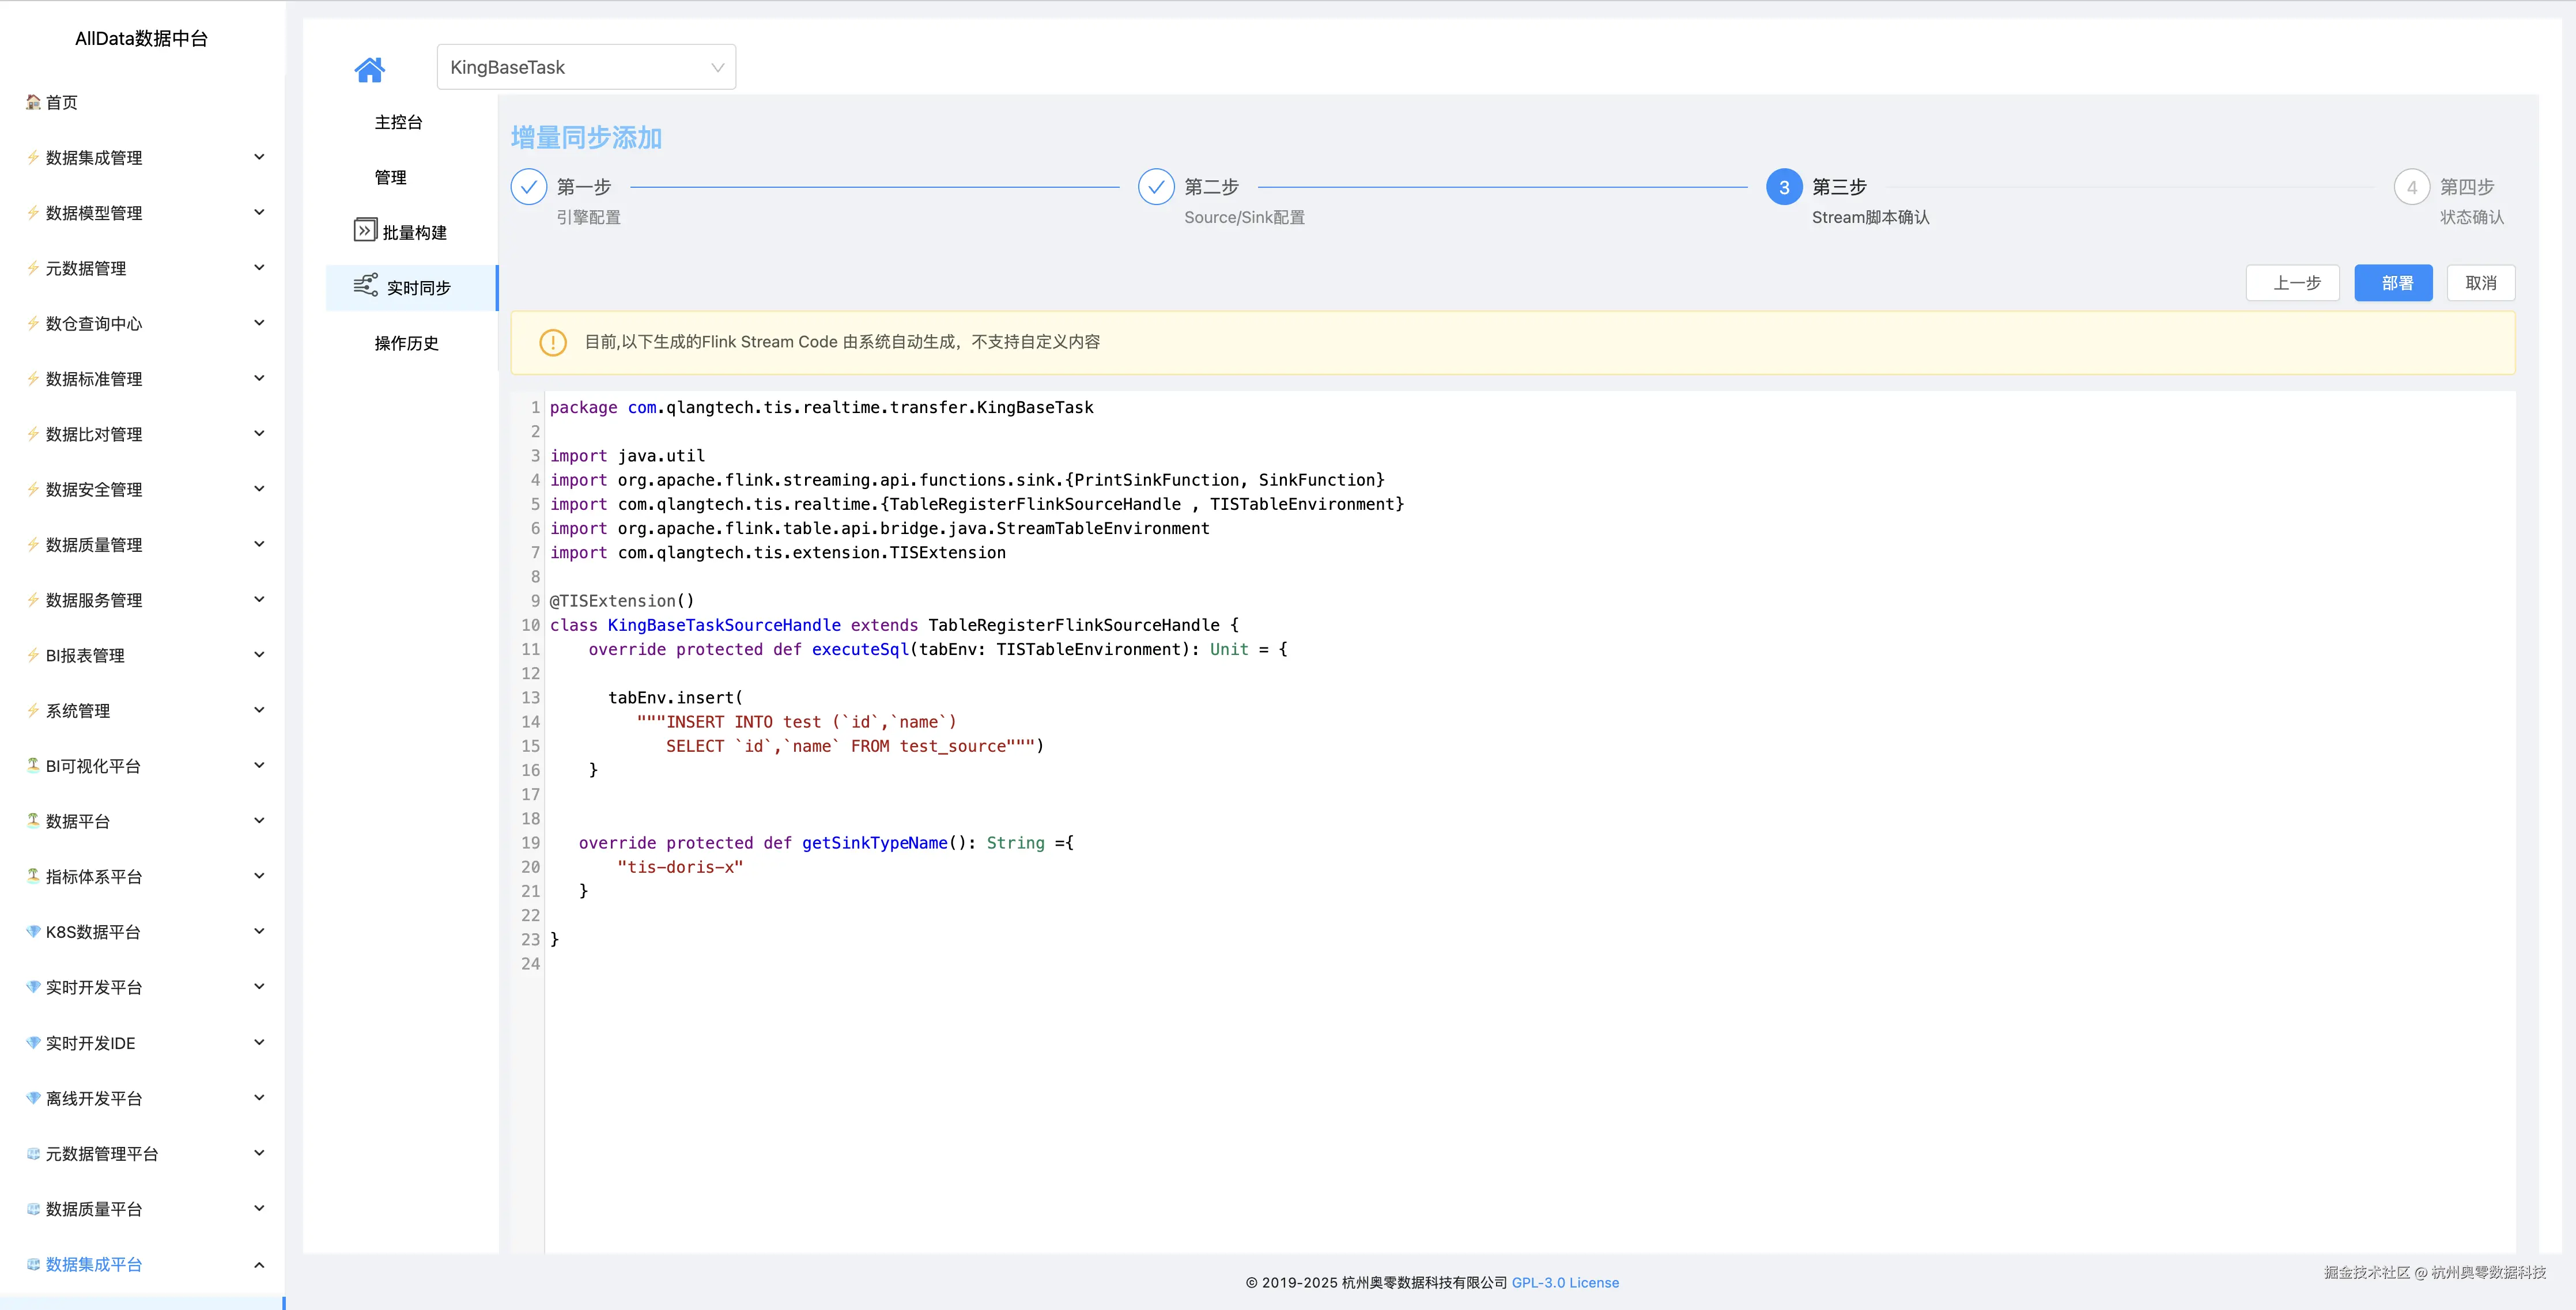Open the GPL-3.0 License link
Screen dimensions: 2576x1310
[1565, 1282]
